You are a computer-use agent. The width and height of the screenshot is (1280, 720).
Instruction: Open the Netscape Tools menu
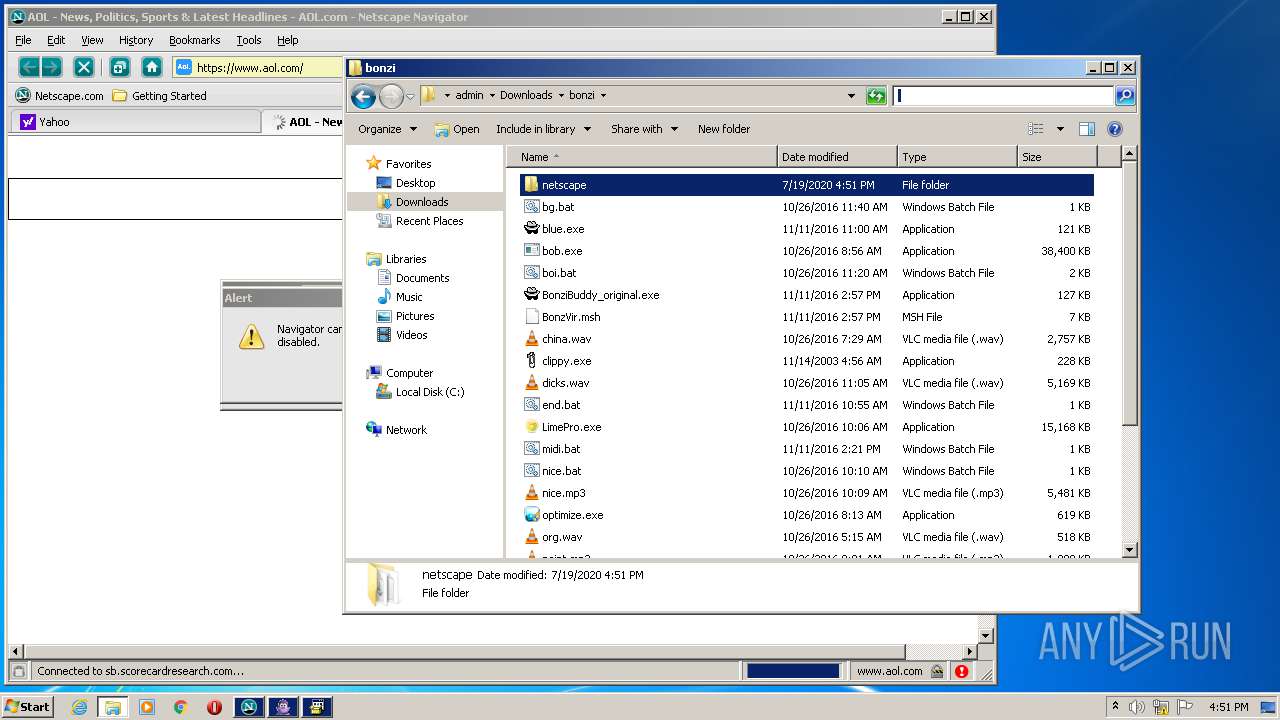(x=249, y=40)
